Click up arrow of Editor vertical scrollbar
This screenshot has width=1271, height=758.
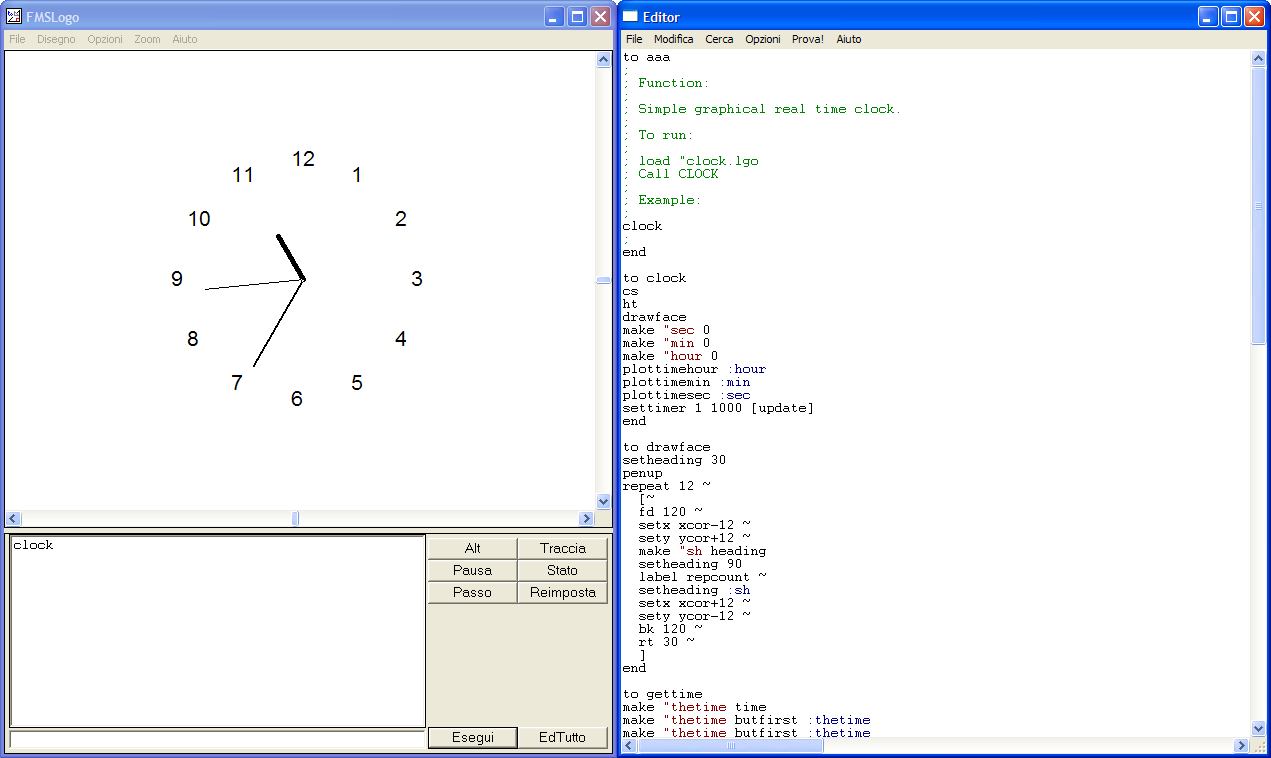point(1259,59)
